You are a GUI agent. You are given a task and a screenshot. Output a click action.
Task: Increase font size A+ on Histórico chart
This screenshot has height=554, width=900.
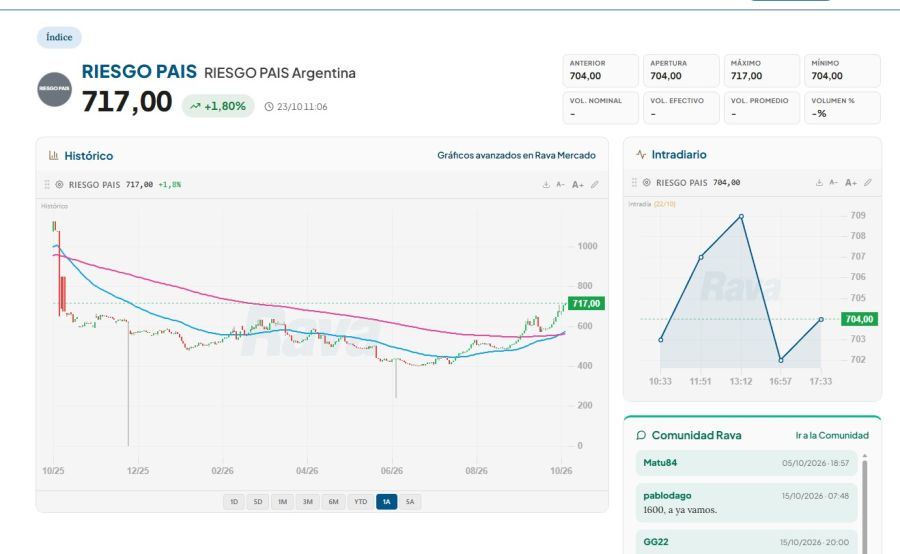pyautogui.click(x=578, y=184)
